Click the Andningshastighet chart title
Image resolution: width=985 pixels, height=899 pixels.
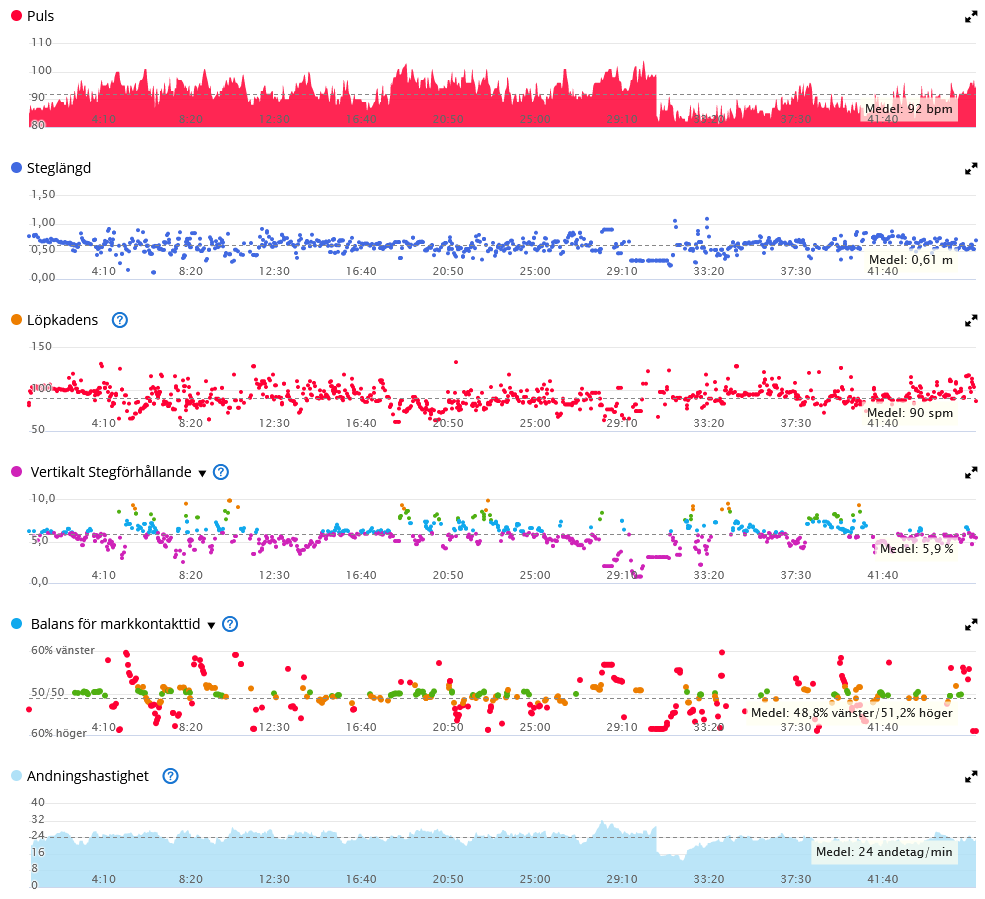(88, 776)
